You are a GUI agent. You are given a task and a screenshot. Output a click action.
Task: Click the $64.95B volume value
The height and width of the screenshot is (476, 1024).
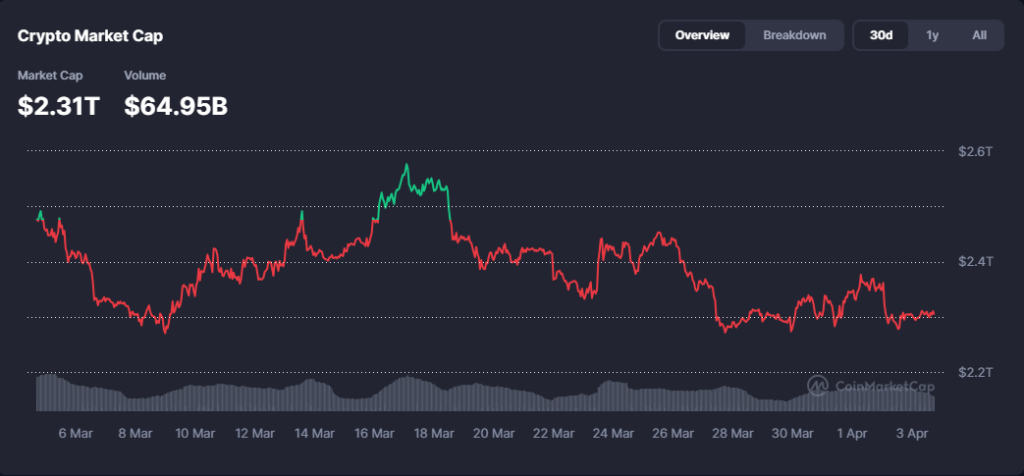(x=176, y=105)
